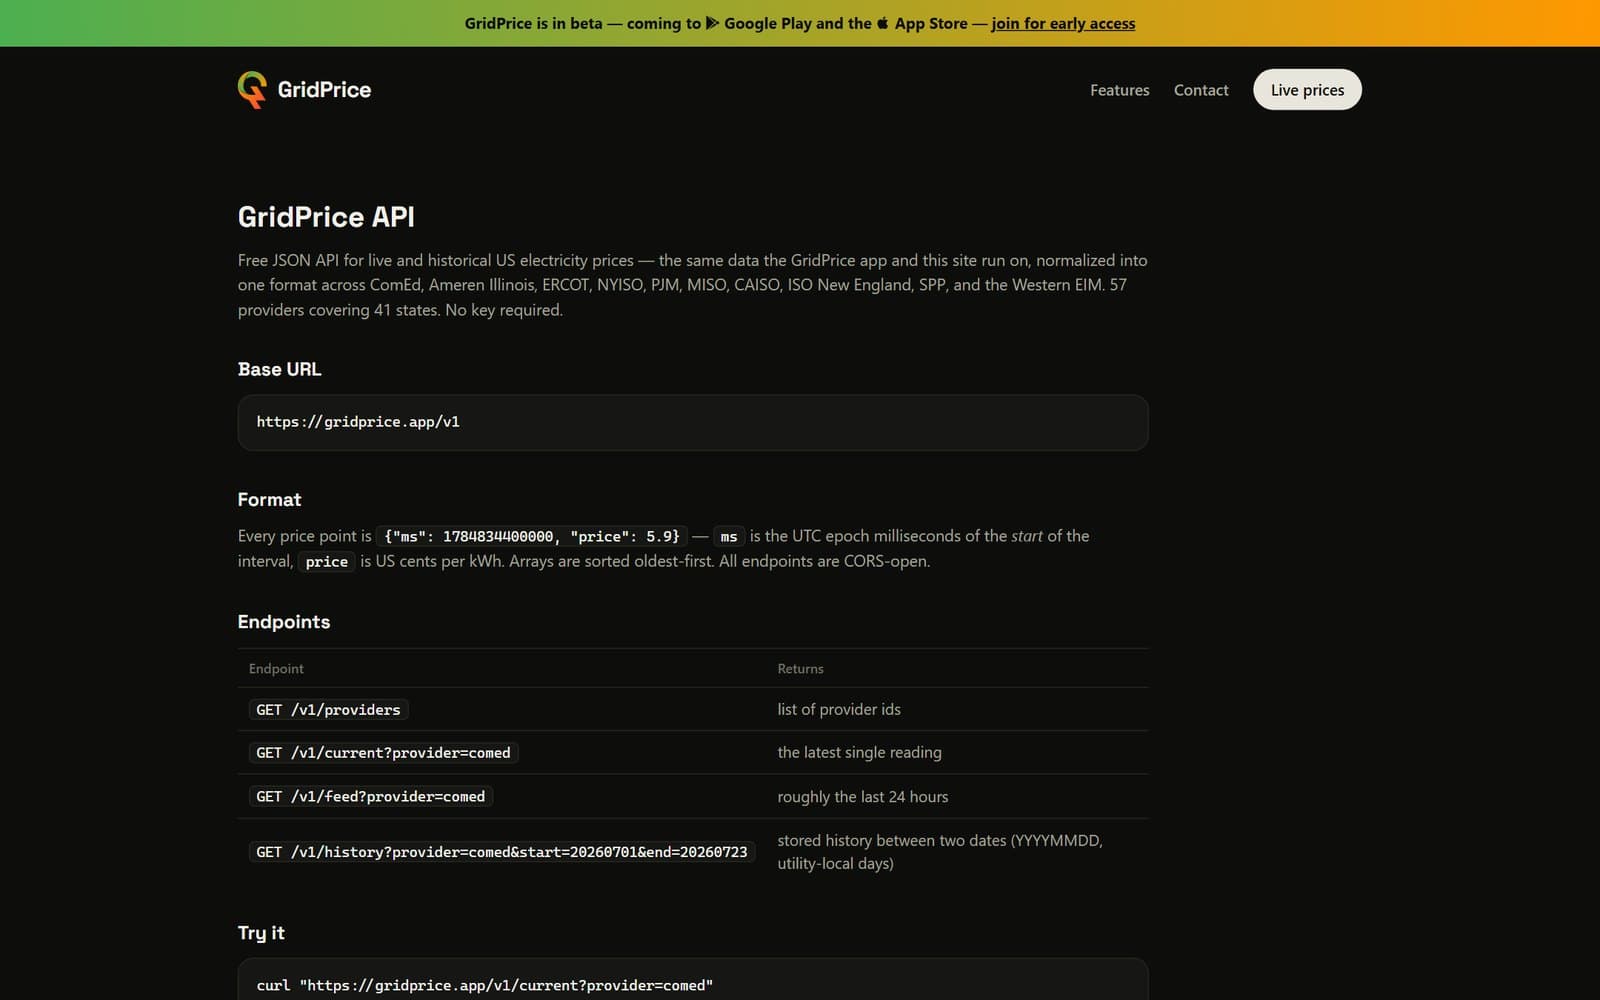Click the 'the latest single reading' cell

[859, 752]
